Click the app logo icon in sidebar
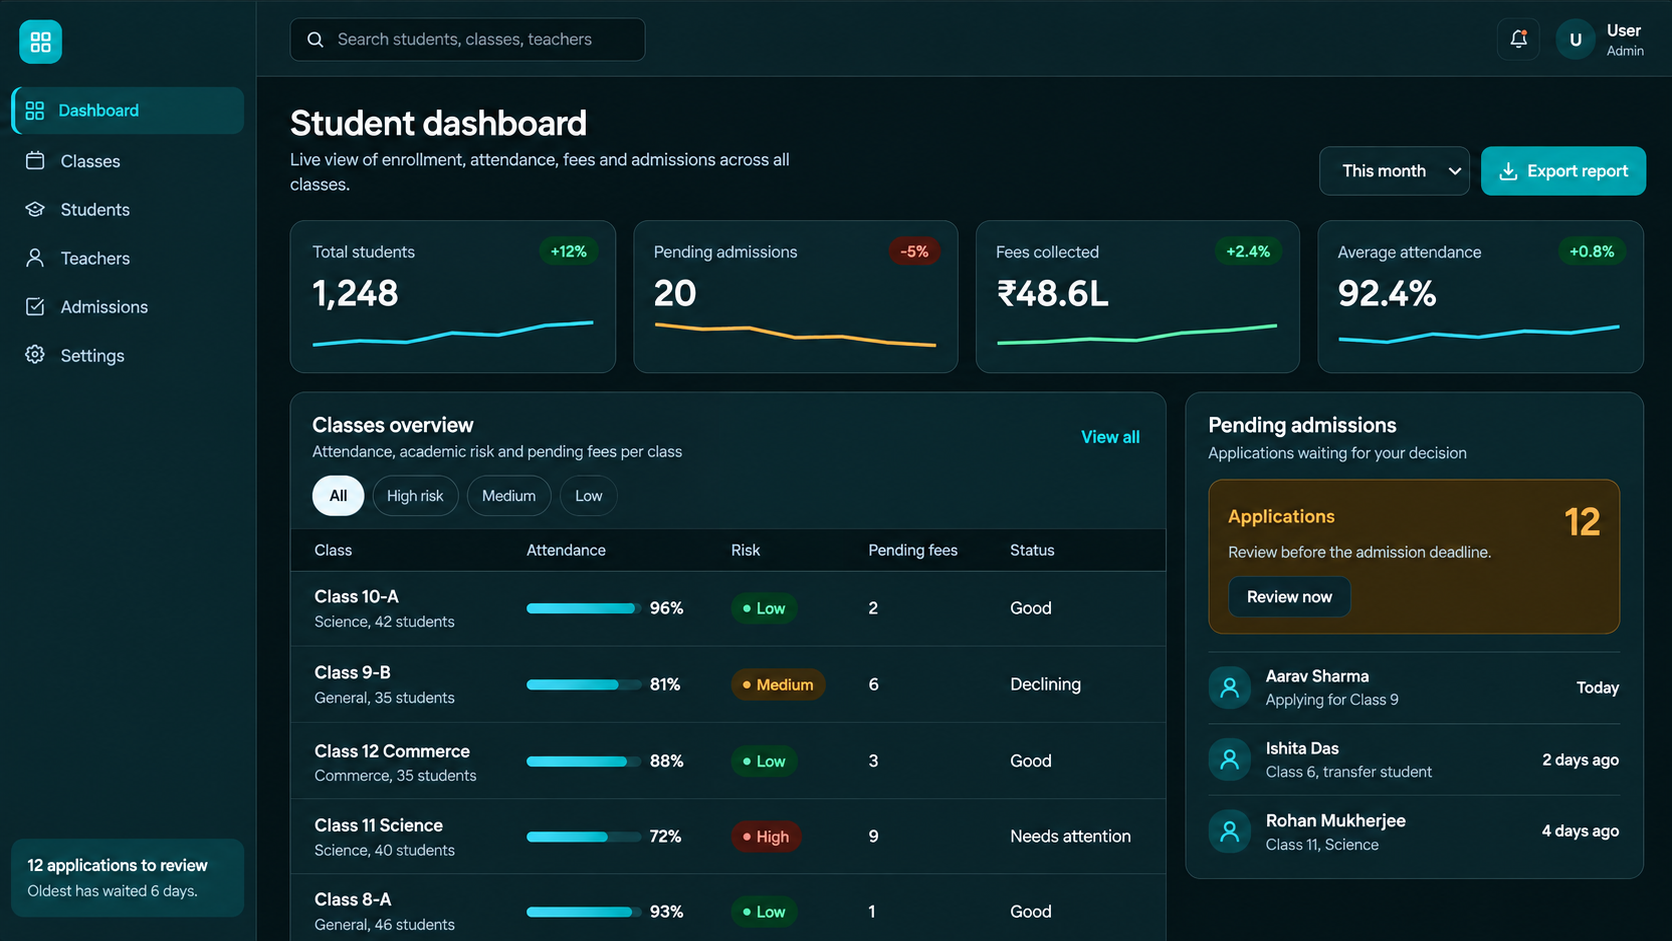Screen dimensions: 1672x941 (40, 42)
